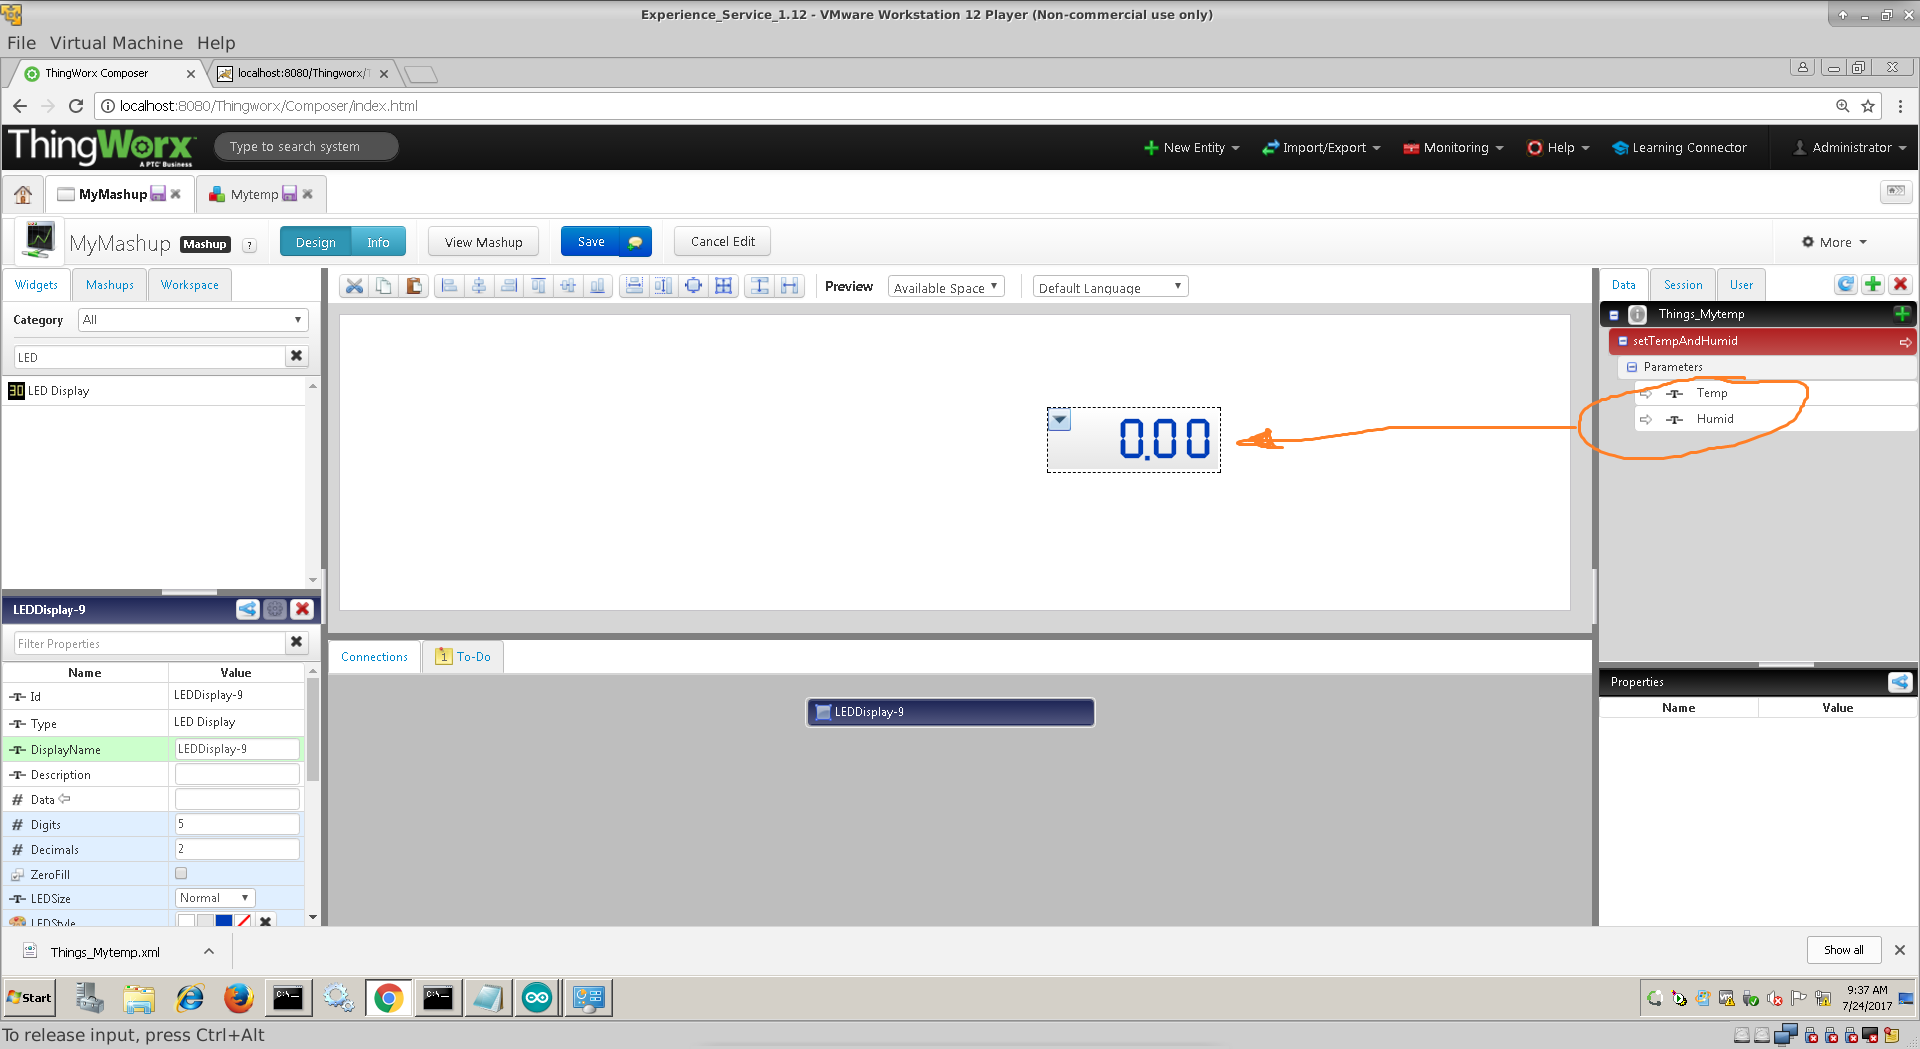Switch to the Workspace tab

pyautogui.click(x=190, y=285)
